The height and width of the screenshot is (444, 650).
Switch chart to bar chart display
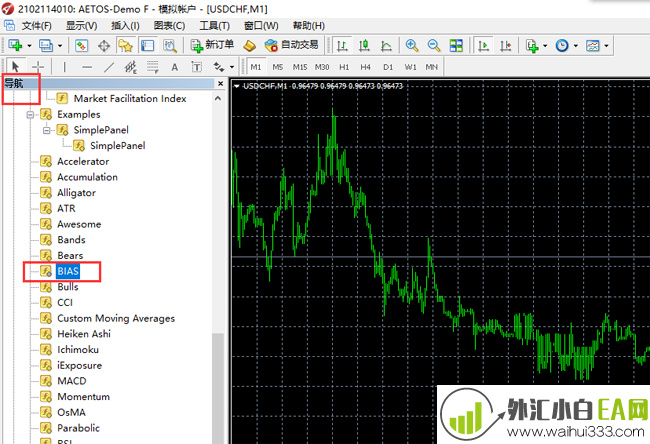pos(342,45)
